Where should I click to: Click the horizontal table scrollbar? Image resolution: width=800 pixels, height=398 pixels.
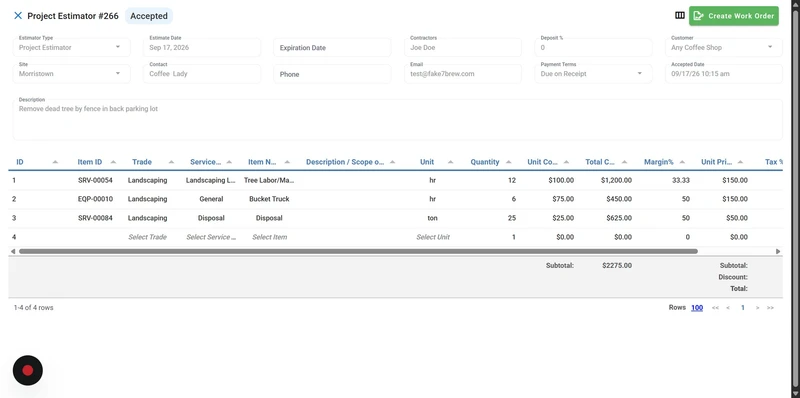[x=358, y=251]
